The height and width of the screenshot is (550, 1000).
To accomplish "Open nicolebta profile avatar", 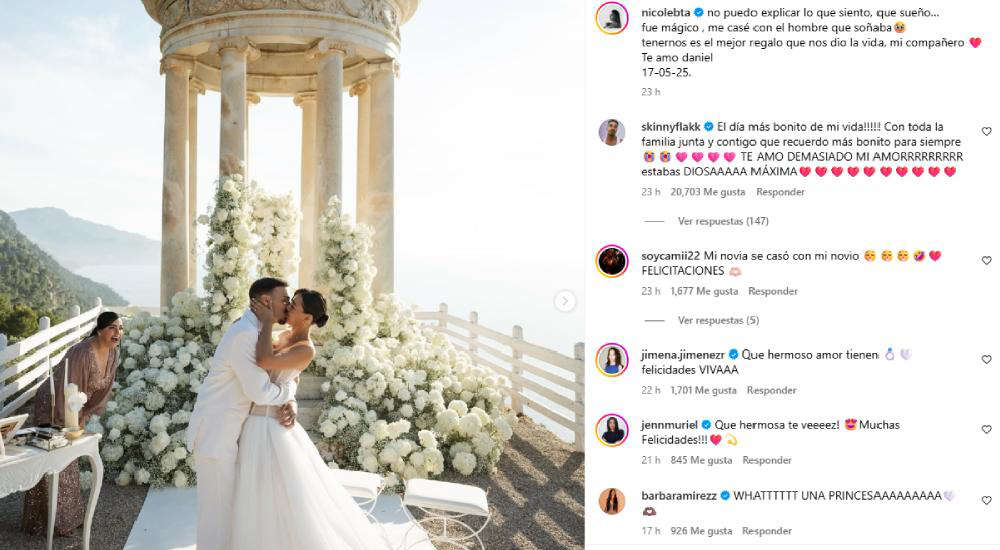I will click(612, 19).
